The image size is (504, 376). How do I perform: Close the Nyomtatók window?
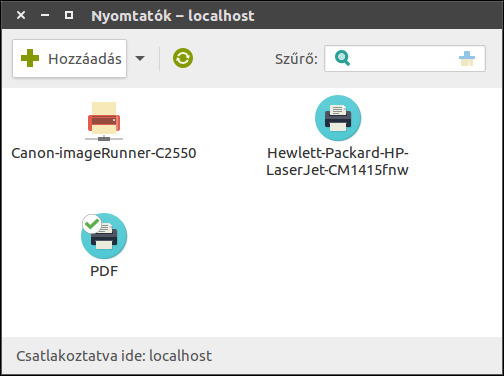(21, 15)
